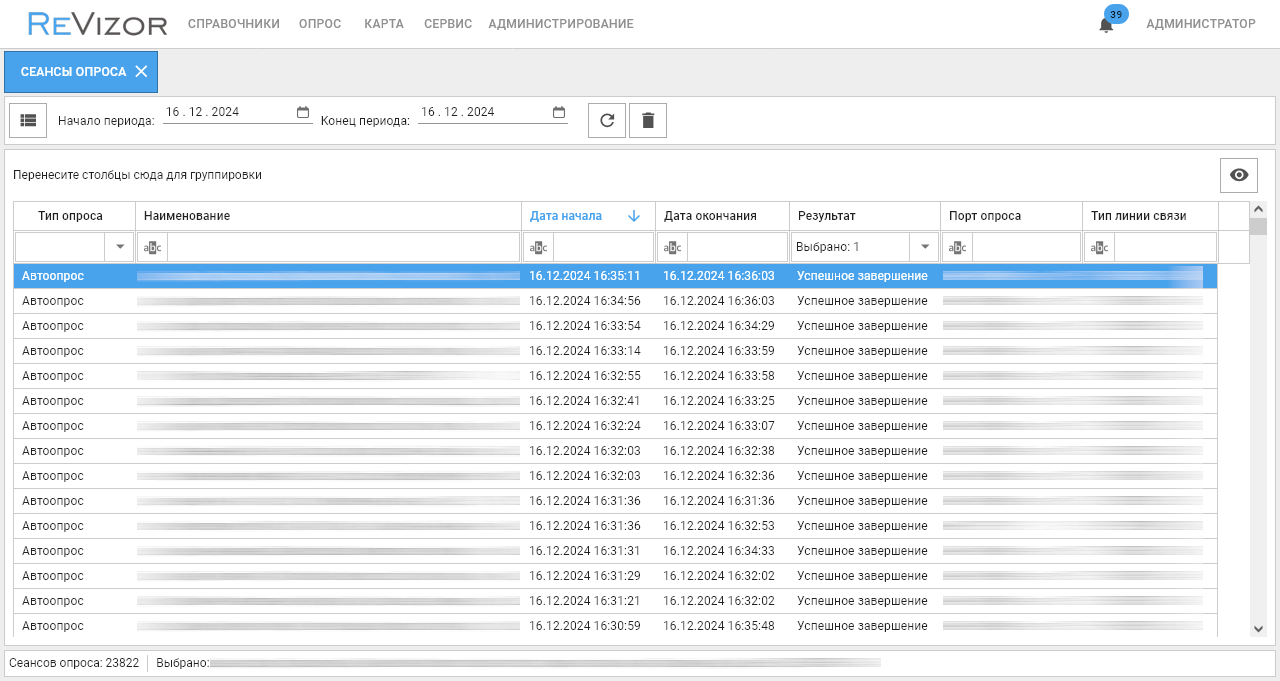Toggle column visibility with the eye icon

pyautogui.click(x=1239, y=175)
